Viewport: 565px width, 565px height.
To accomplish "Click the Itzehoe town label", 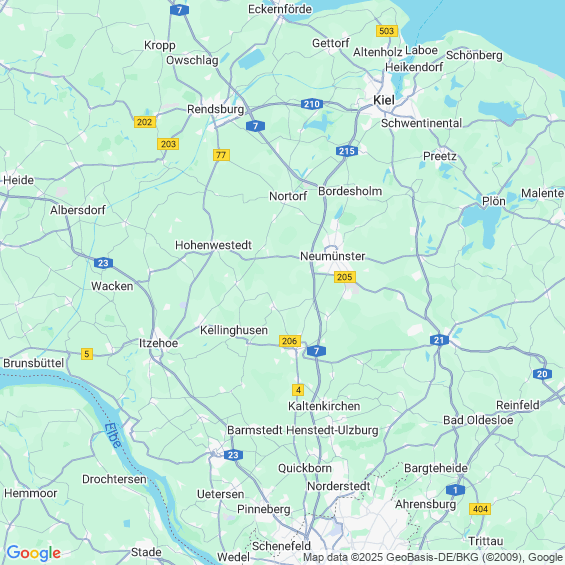I will [x=159, y=343].
